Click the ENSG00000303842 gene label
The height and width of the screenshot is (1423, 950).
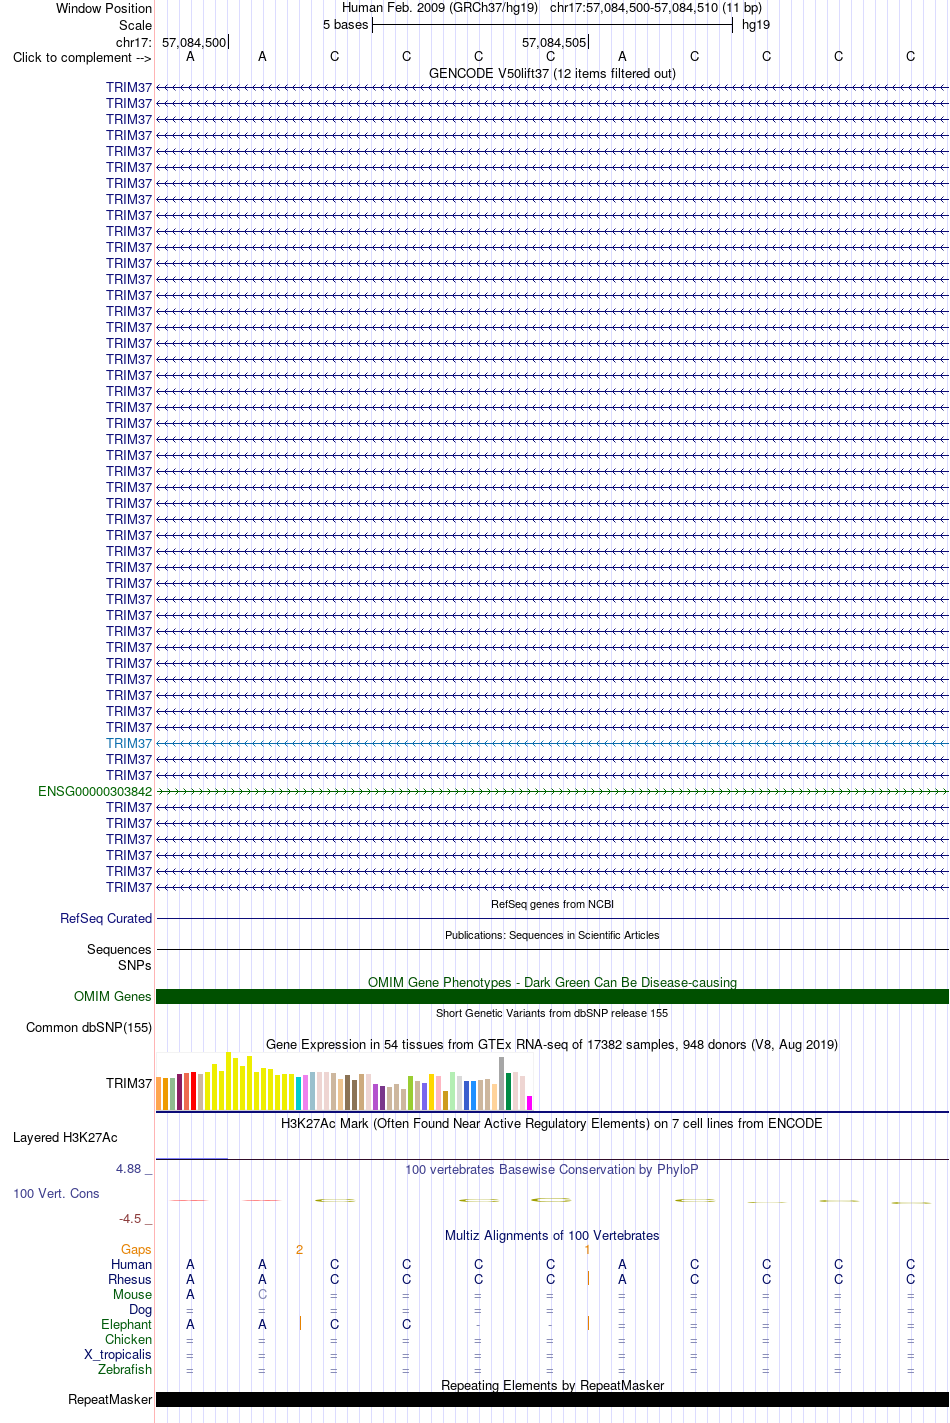95,791
